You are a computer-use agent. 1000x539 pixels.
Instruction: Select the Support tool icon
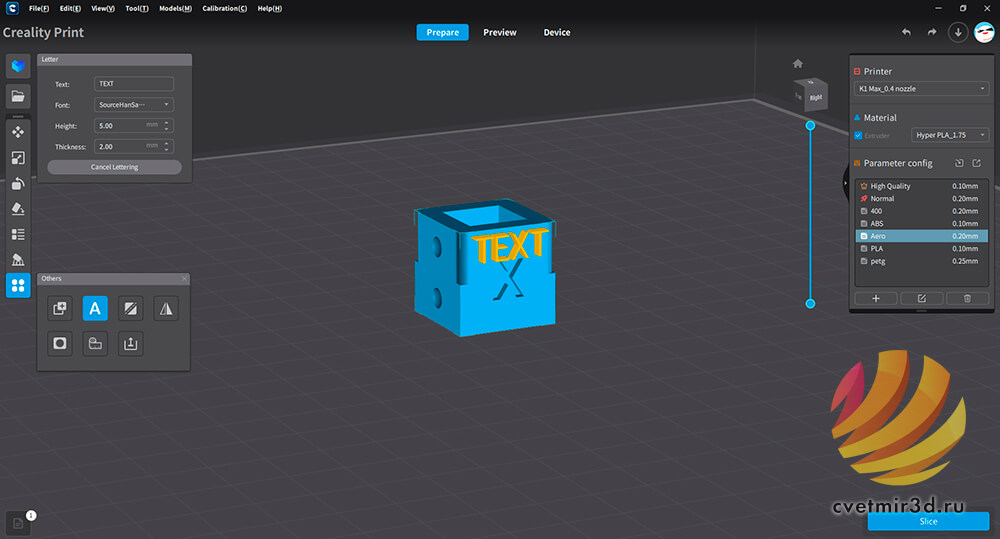(x=18, y=260)
